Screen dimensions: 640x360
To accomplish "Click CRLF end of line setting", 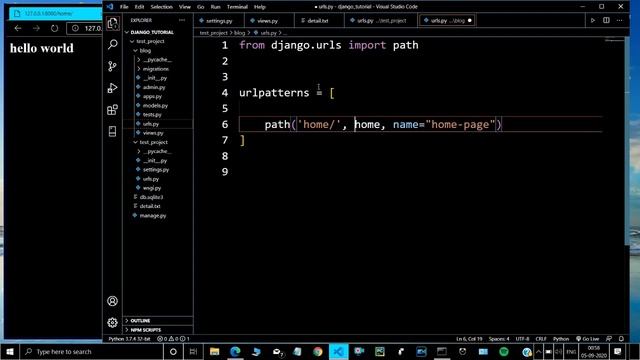I will [541, 339].
